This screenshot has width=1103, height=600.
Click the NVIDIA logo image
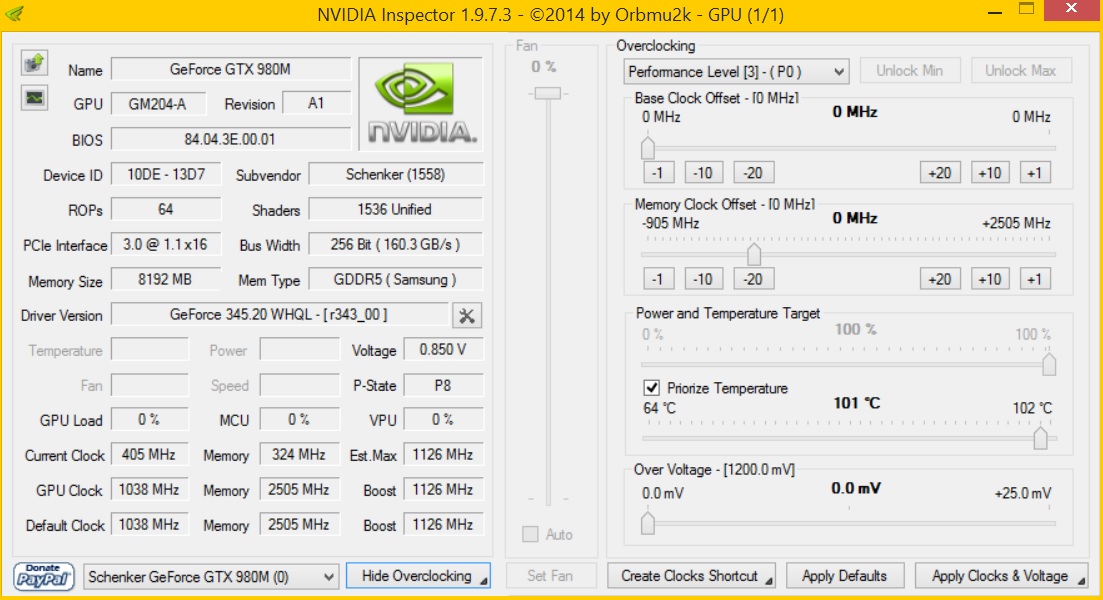421,103
